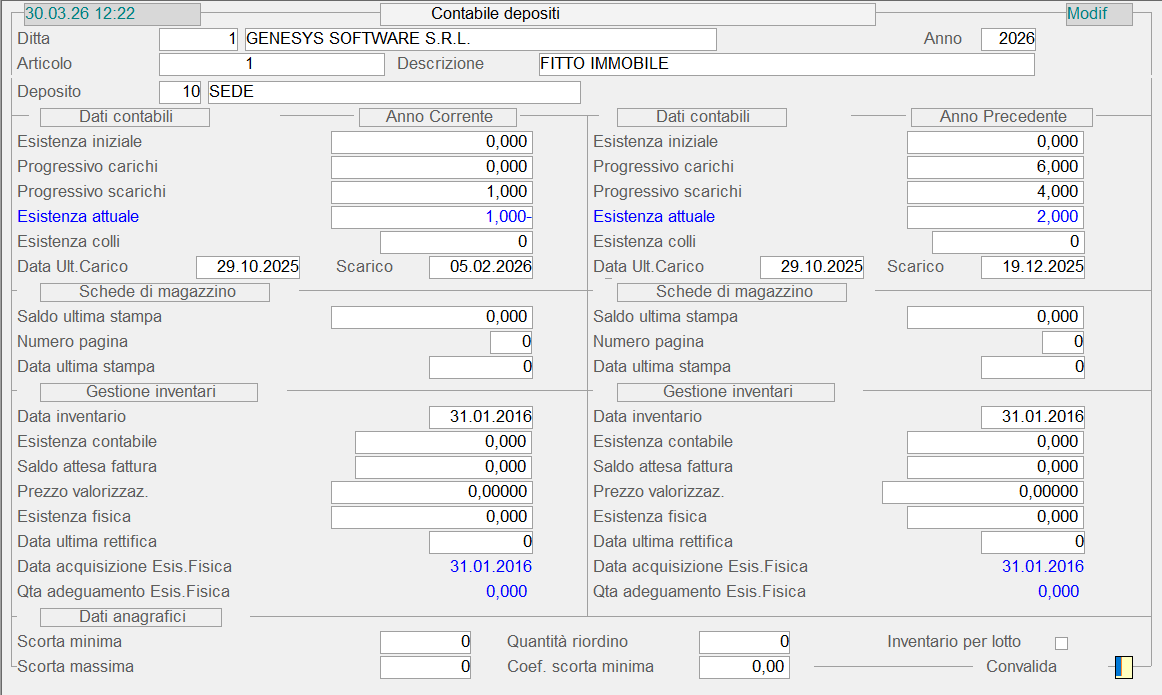1162x695 pixels.
Task: Toggle the Inventario per lotto checkbox
Action: [1062, 642]
